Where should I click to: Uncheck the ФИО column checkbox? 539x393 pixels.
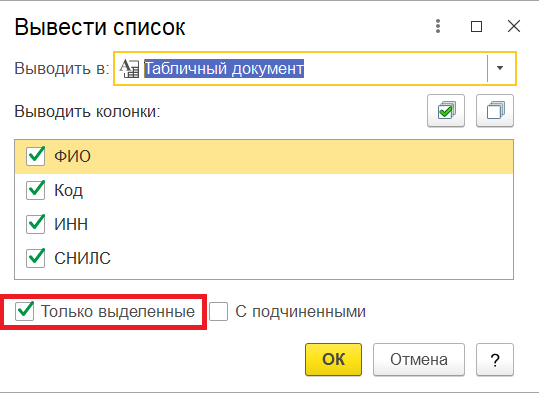tap(35, 156)
